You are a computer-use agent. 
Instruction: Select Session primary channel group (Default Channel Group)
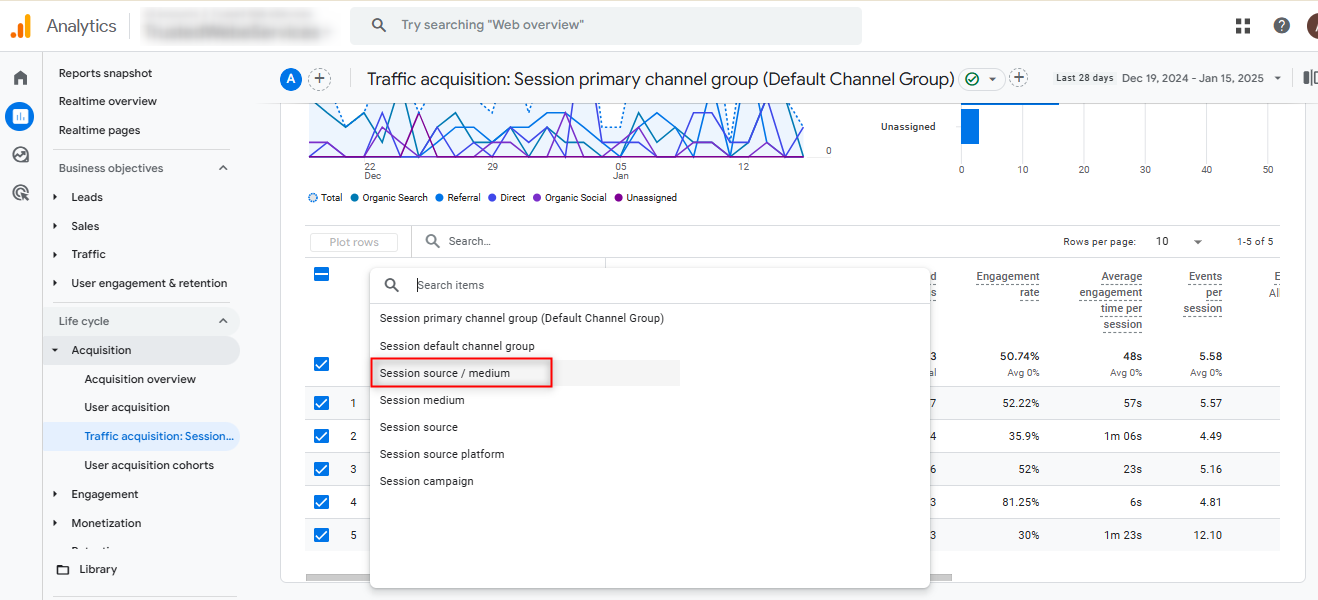coord(524,318)
